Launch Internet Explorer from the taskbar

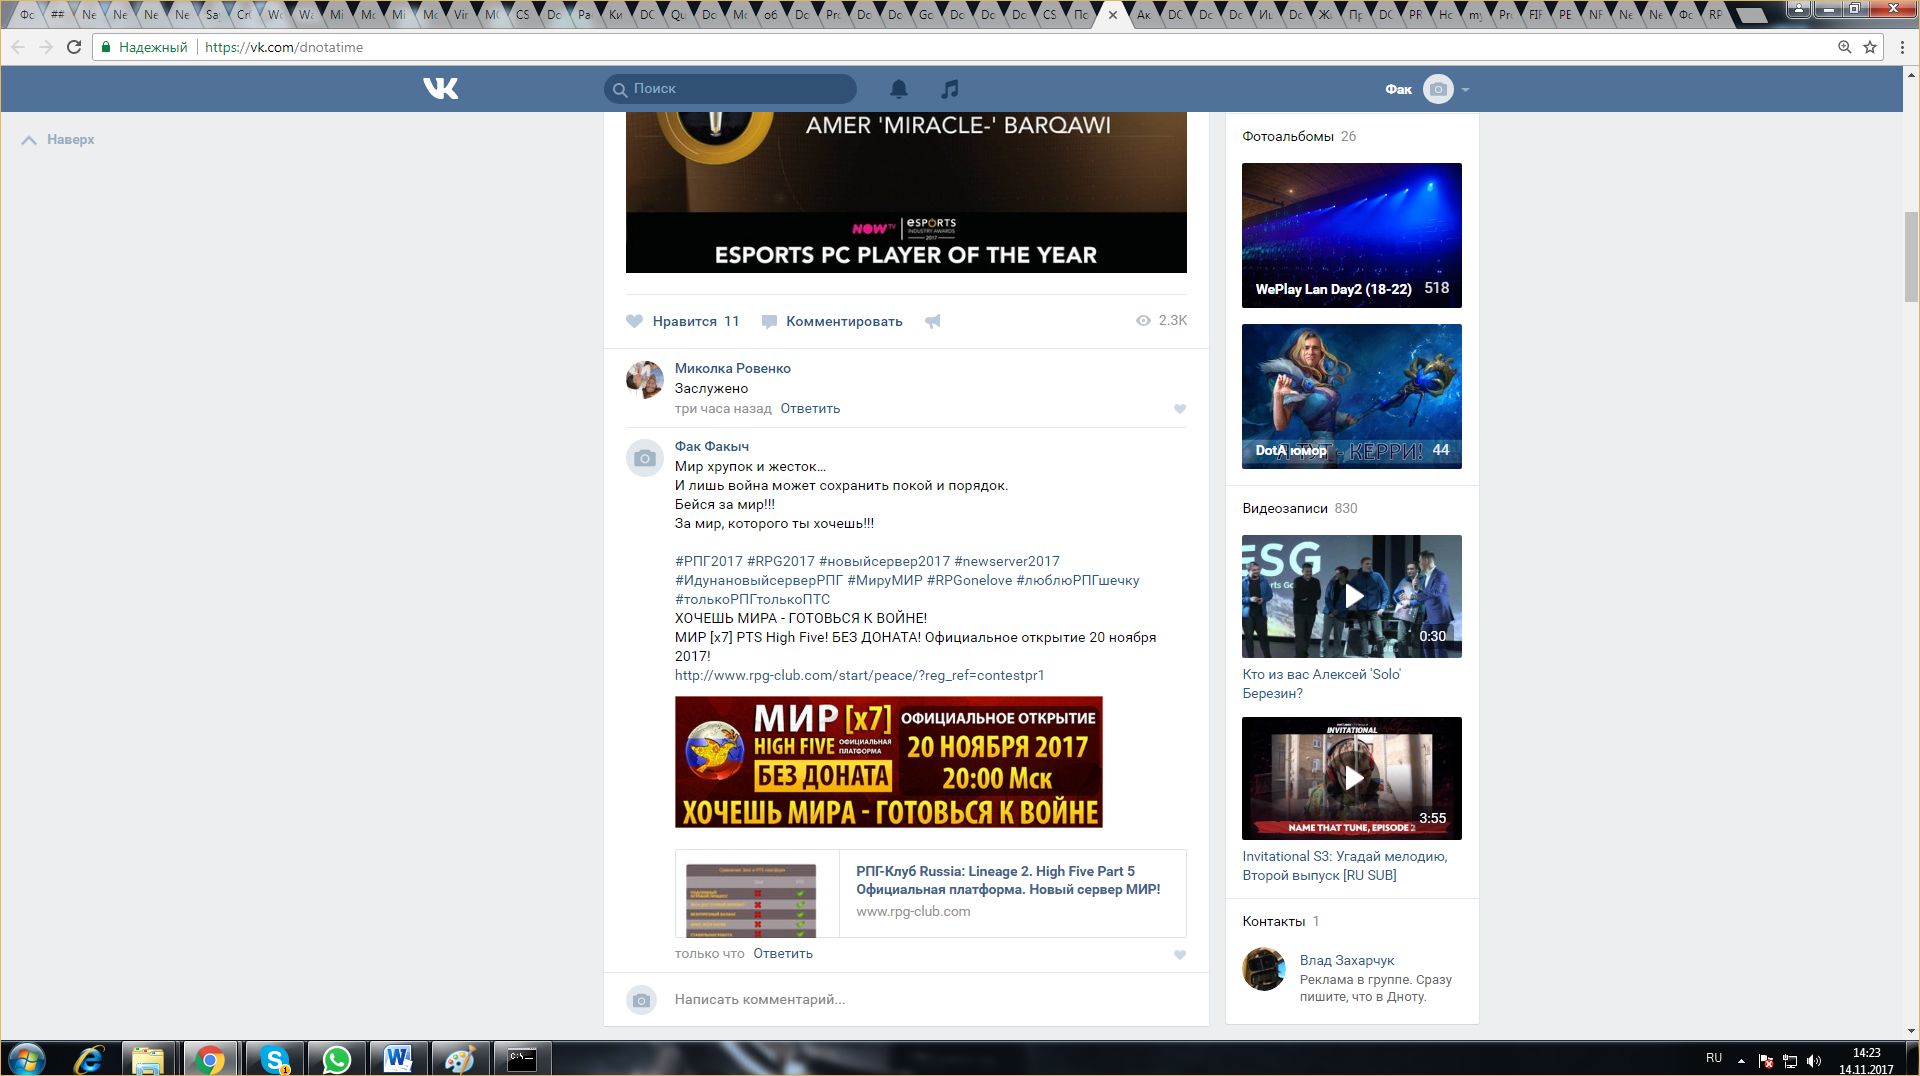89,1059
